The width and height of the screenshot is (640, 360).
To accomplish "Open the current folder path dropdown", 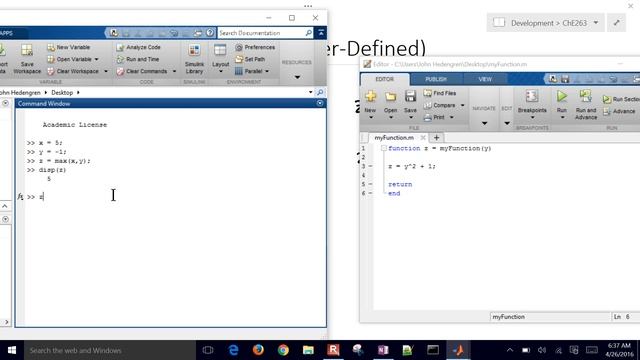I will coord(311,92).
